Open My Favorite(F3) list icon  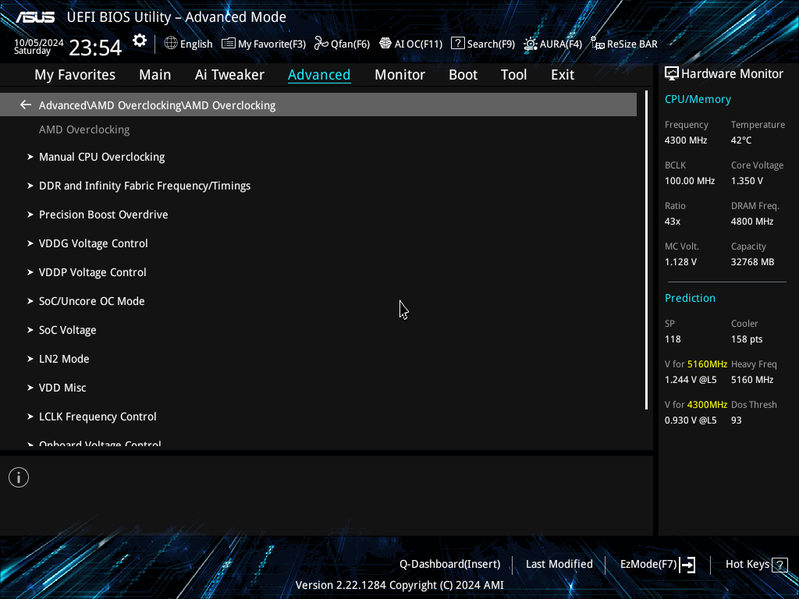click(x=228, y=43)
